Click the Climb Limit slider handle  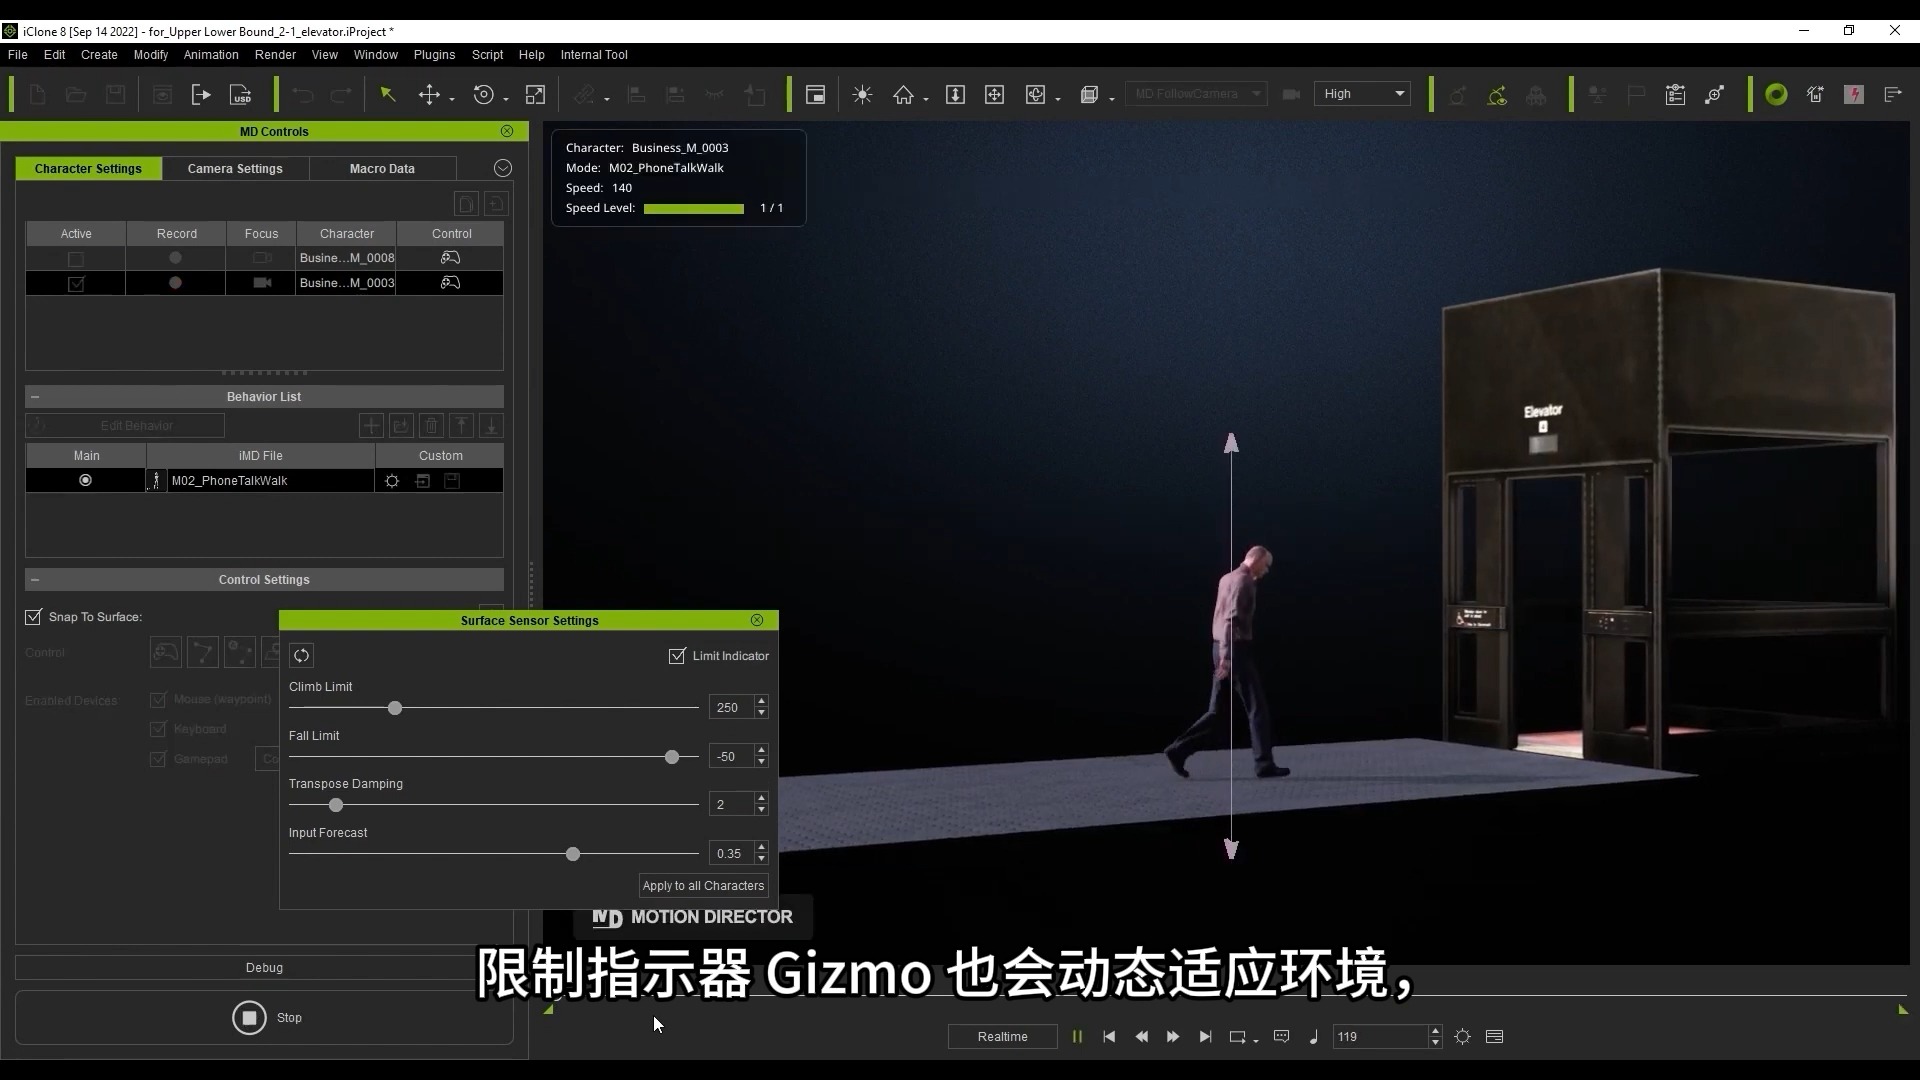395,708
